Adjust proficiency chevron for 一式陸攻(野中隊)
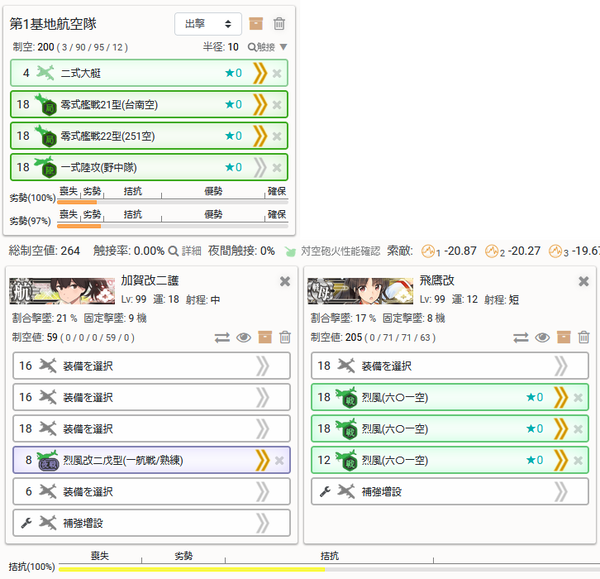This screenshot has width=600, height=579. (x=260, y=167)
